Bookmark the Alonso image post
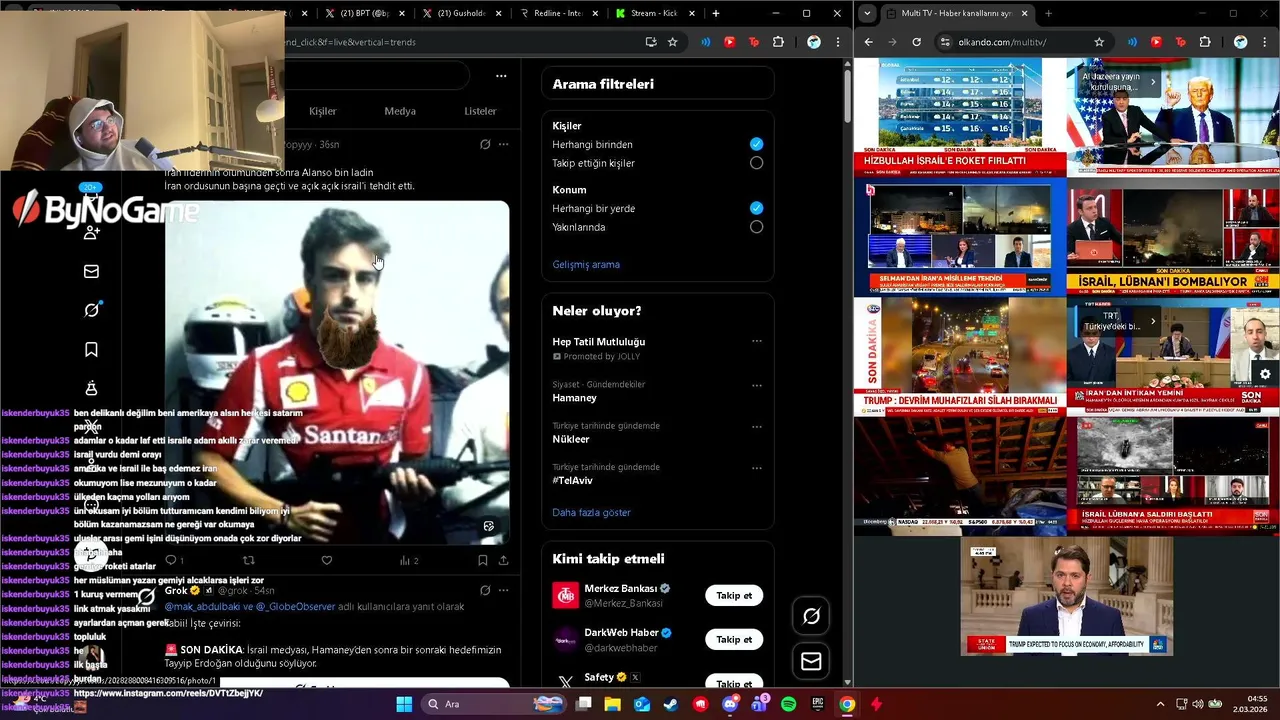Image resolution: width=1280 pixels, height=720 pixels. coord(482,561)
